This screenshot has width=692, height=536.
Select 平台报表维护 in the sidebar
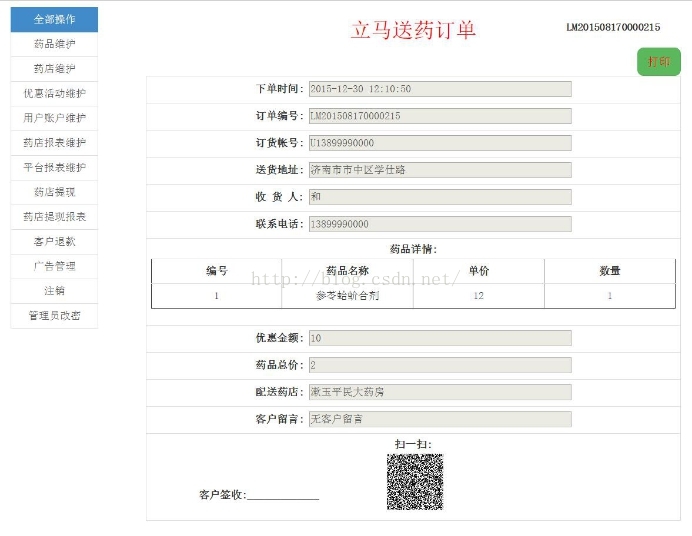click(54, 168)
